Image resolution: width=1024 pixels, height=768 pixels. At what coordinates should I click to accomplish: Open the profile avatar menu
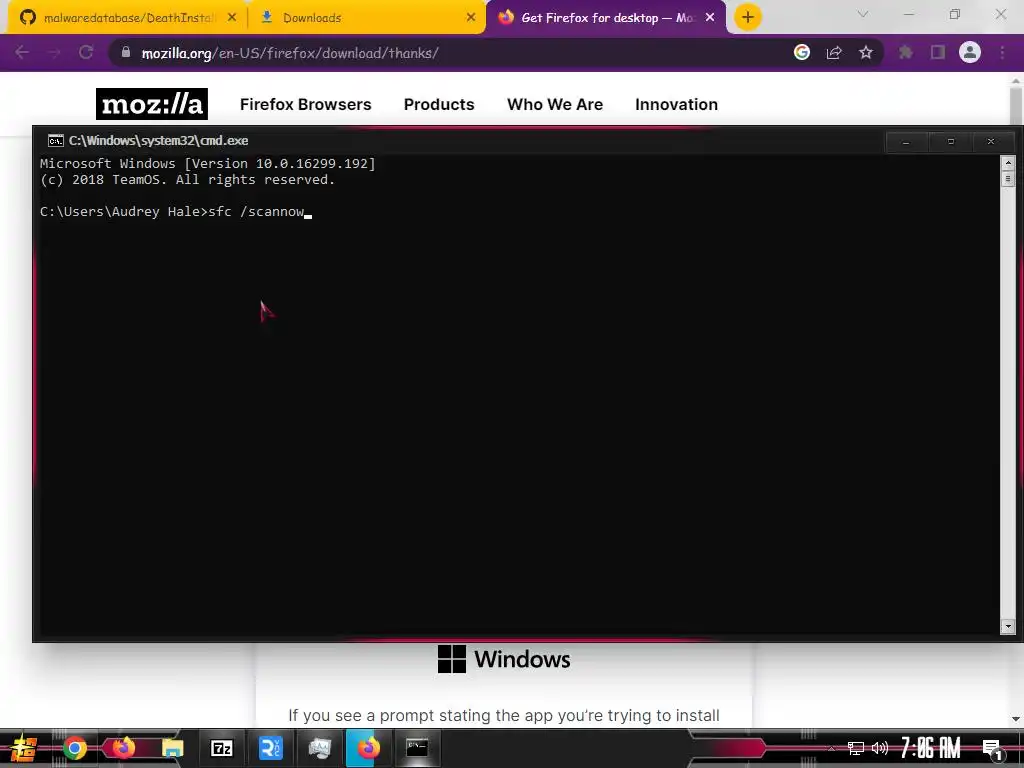[x=970, y=52]
